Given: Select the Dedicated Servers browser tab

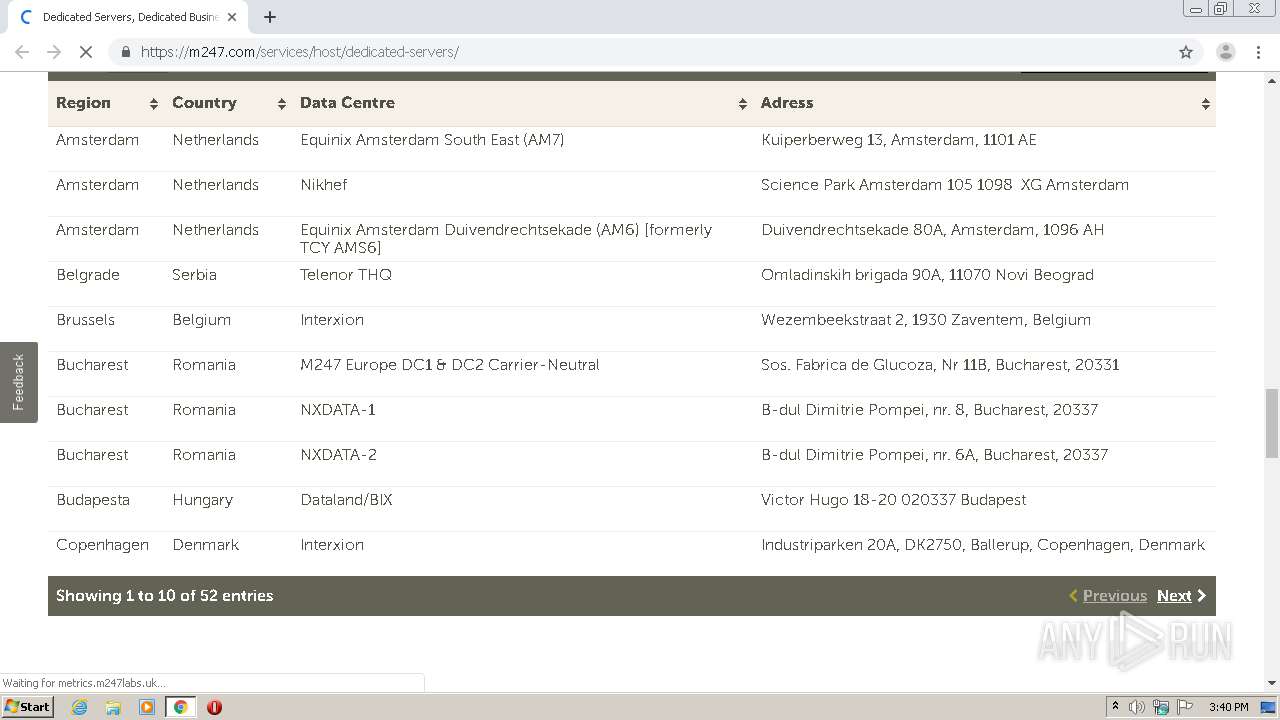Looking at the screenshot, I should (128, 17).
